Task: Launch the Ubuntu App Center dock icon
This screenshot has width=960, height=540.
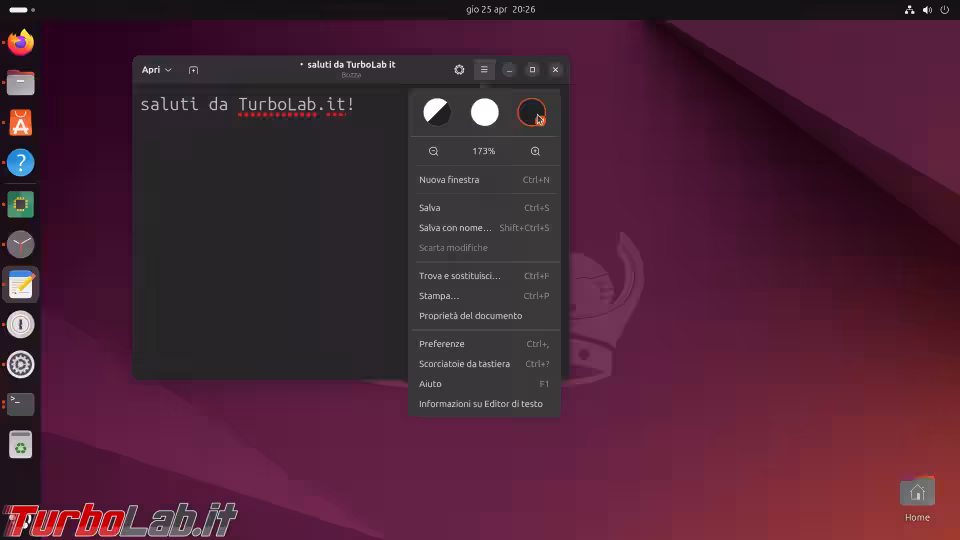Action: [20, 123]
